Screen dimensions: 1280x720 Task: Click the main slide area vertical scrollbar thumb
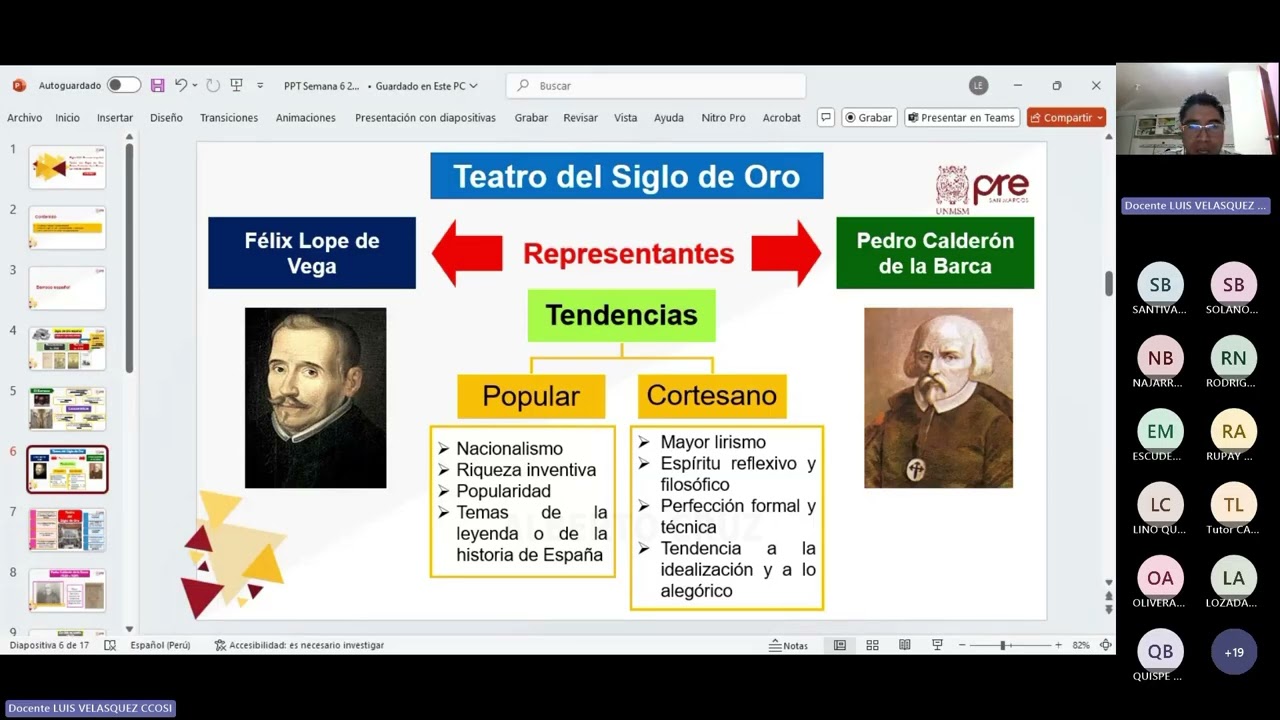[1108, 283]
